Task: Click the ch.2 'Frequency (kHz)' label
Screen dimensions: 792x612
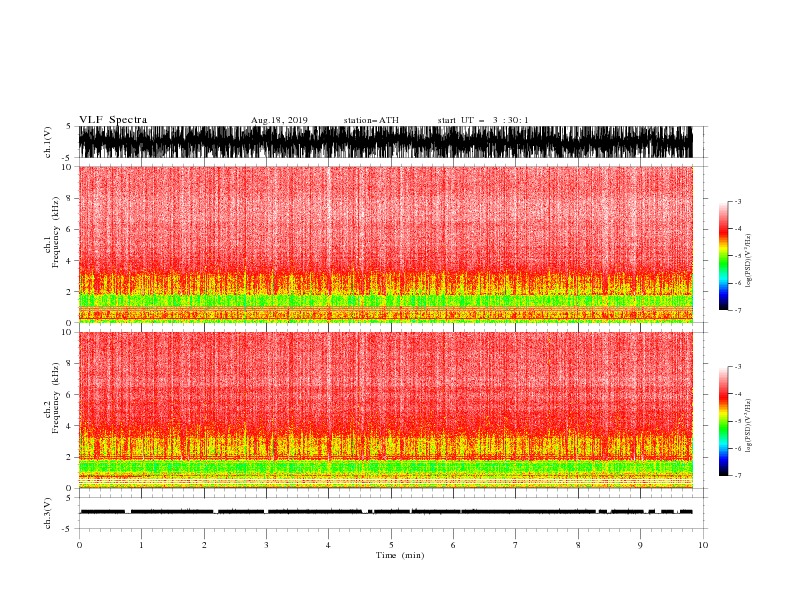Action: (x=56, y=398)
